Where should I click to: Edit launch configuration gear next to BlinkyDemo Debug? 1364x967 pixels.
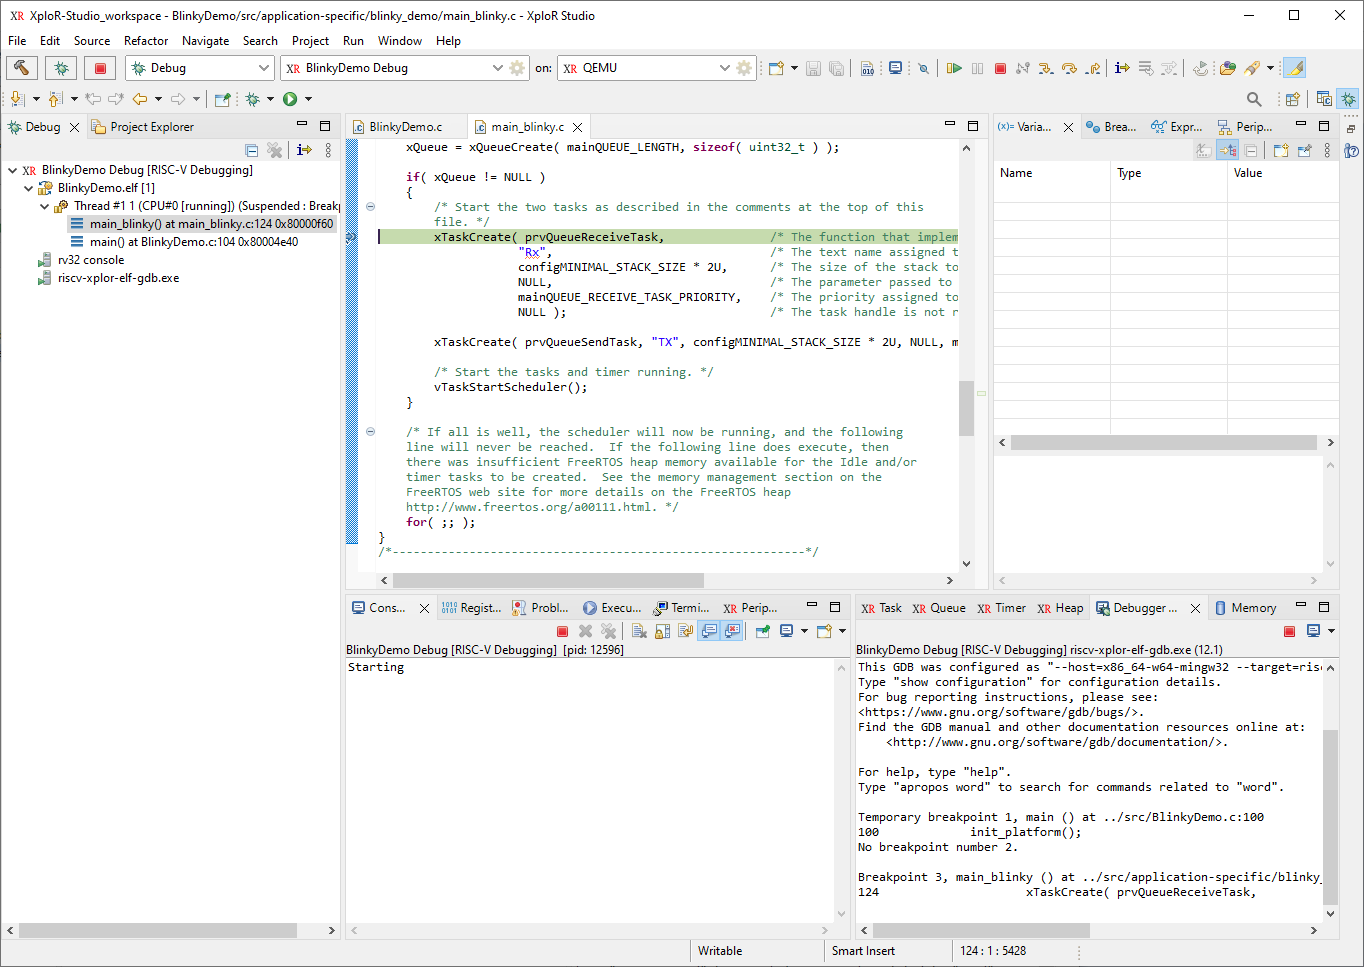[517, 68]
